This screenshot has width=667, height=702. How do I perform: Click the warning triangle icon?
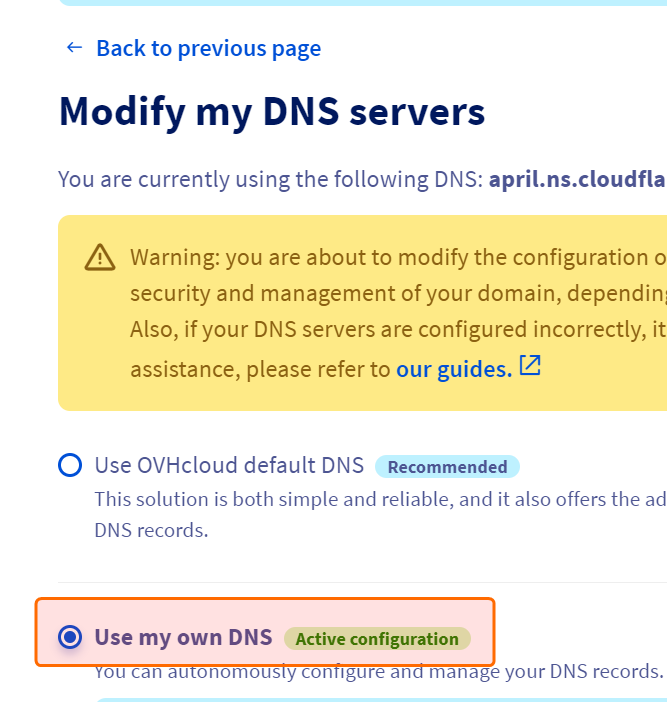pos(100,258)
